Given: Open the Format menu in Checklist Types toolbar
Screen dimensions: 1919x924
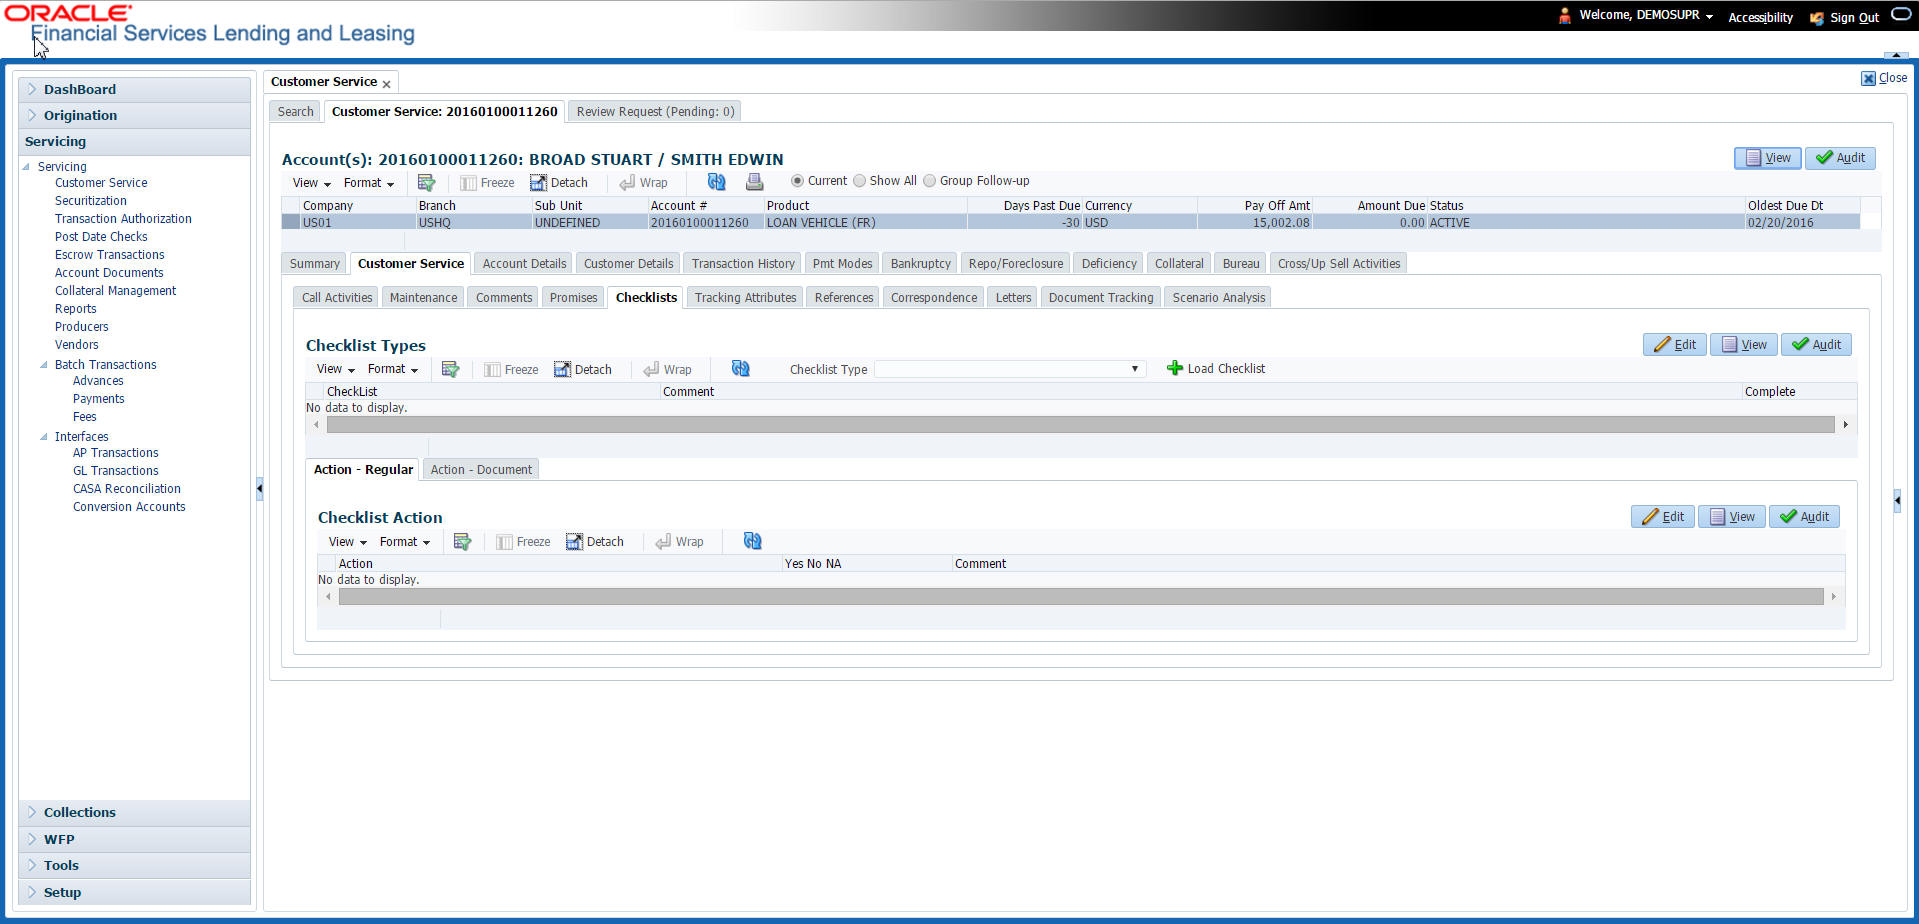Looking at the screenshot, I should click(392, 369).
